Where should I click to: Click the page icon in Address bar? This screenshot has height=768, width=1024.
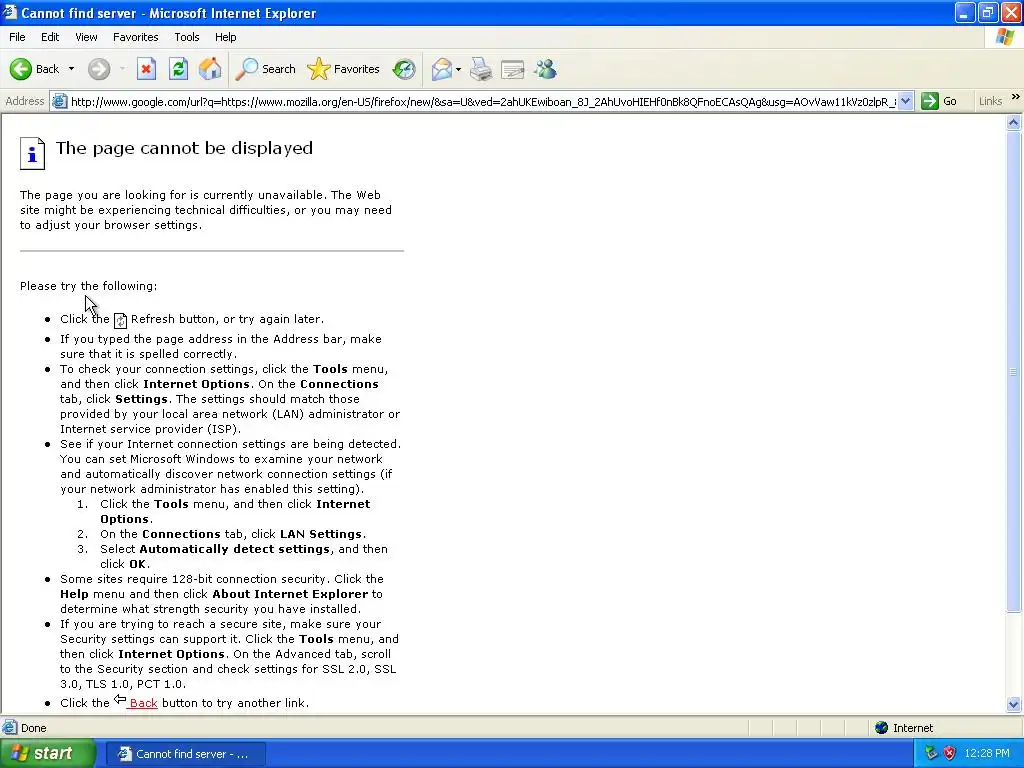click(59, 101)
